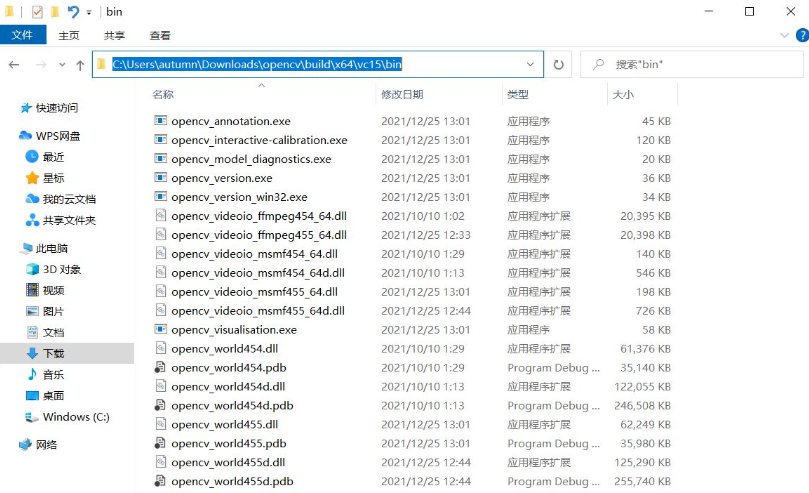
Task: Select the opencv_world455.dll file icon
Action: [160, 424]
